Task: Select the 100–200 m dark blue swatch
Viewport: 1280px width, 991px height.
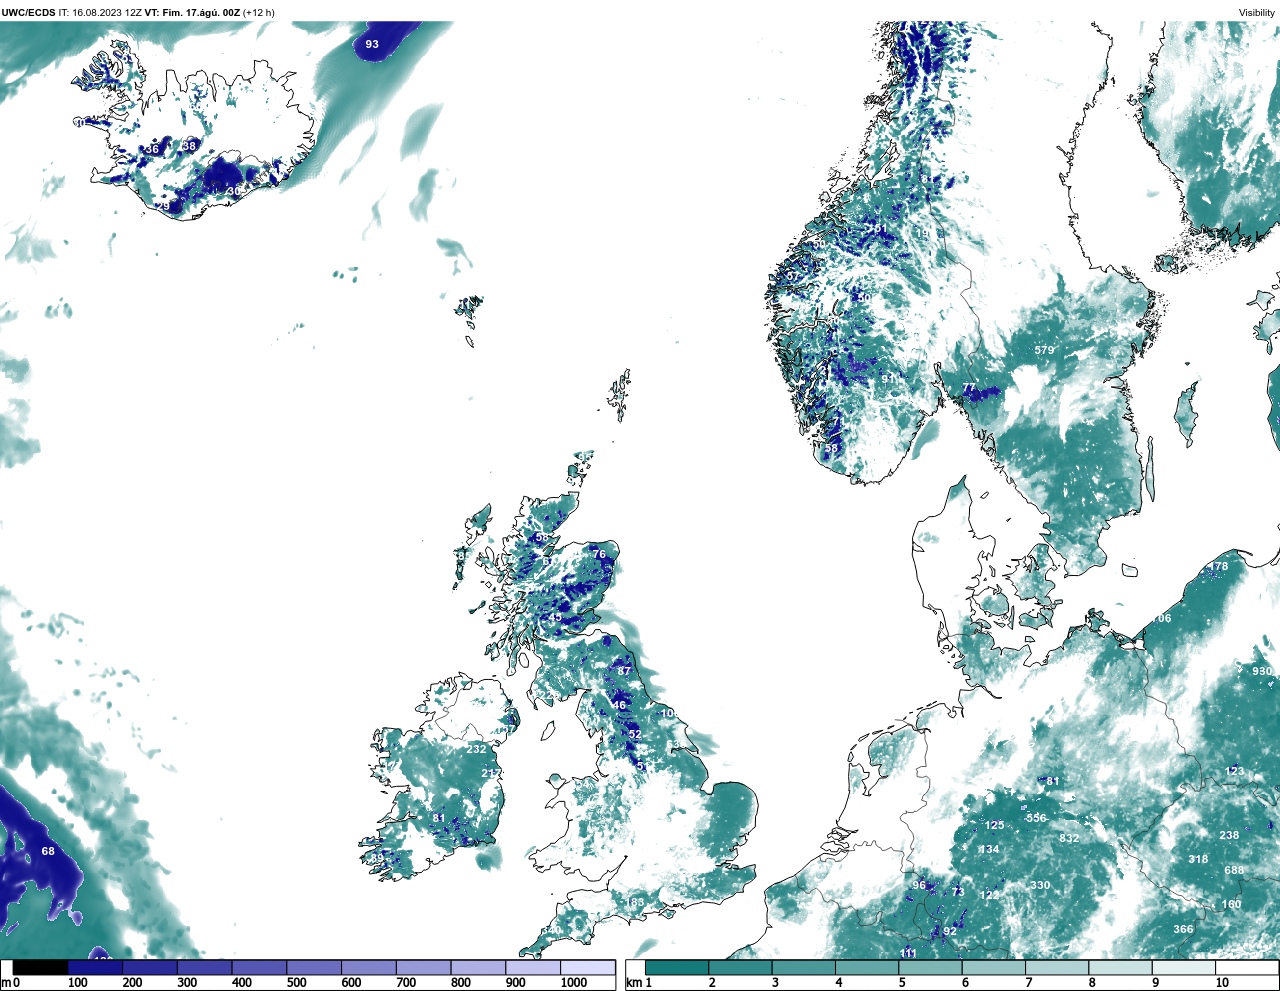Action: 95,968
